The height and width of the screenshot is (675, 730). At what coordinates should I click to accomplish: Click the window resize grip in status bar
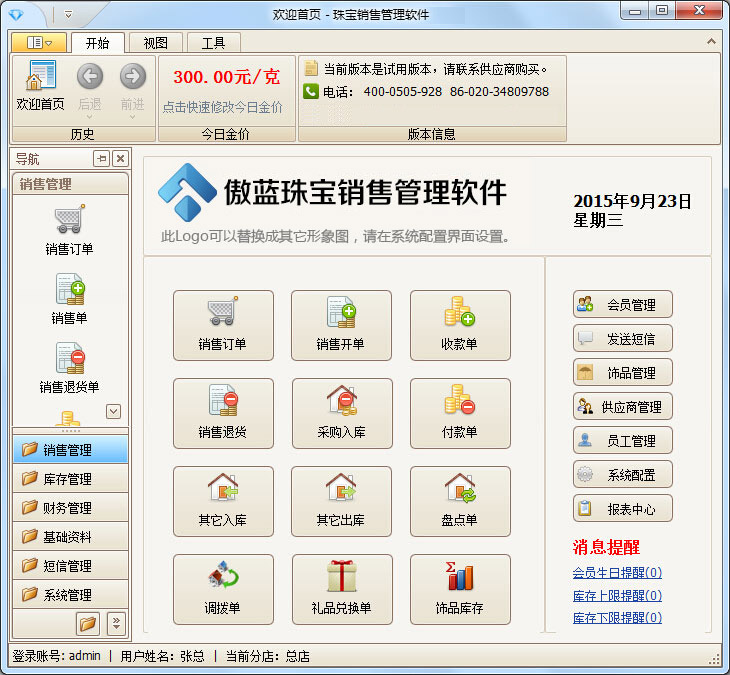714,658
